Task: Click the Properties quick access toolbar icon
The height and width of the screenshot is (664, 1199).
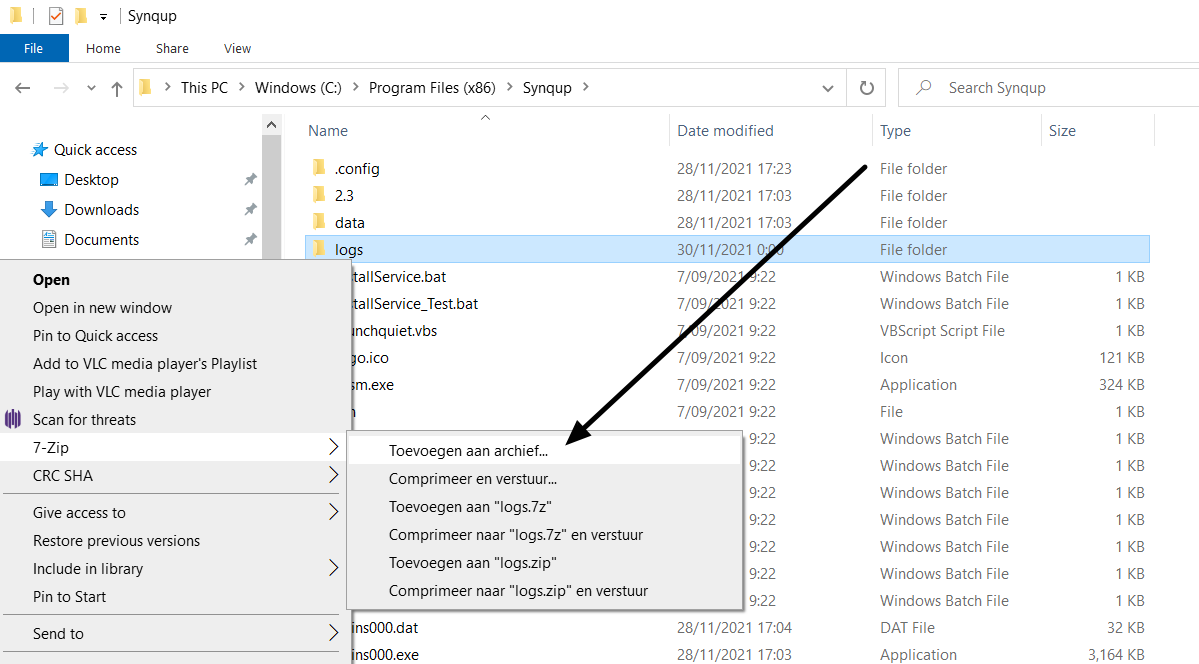Action: tap(56, 15)
